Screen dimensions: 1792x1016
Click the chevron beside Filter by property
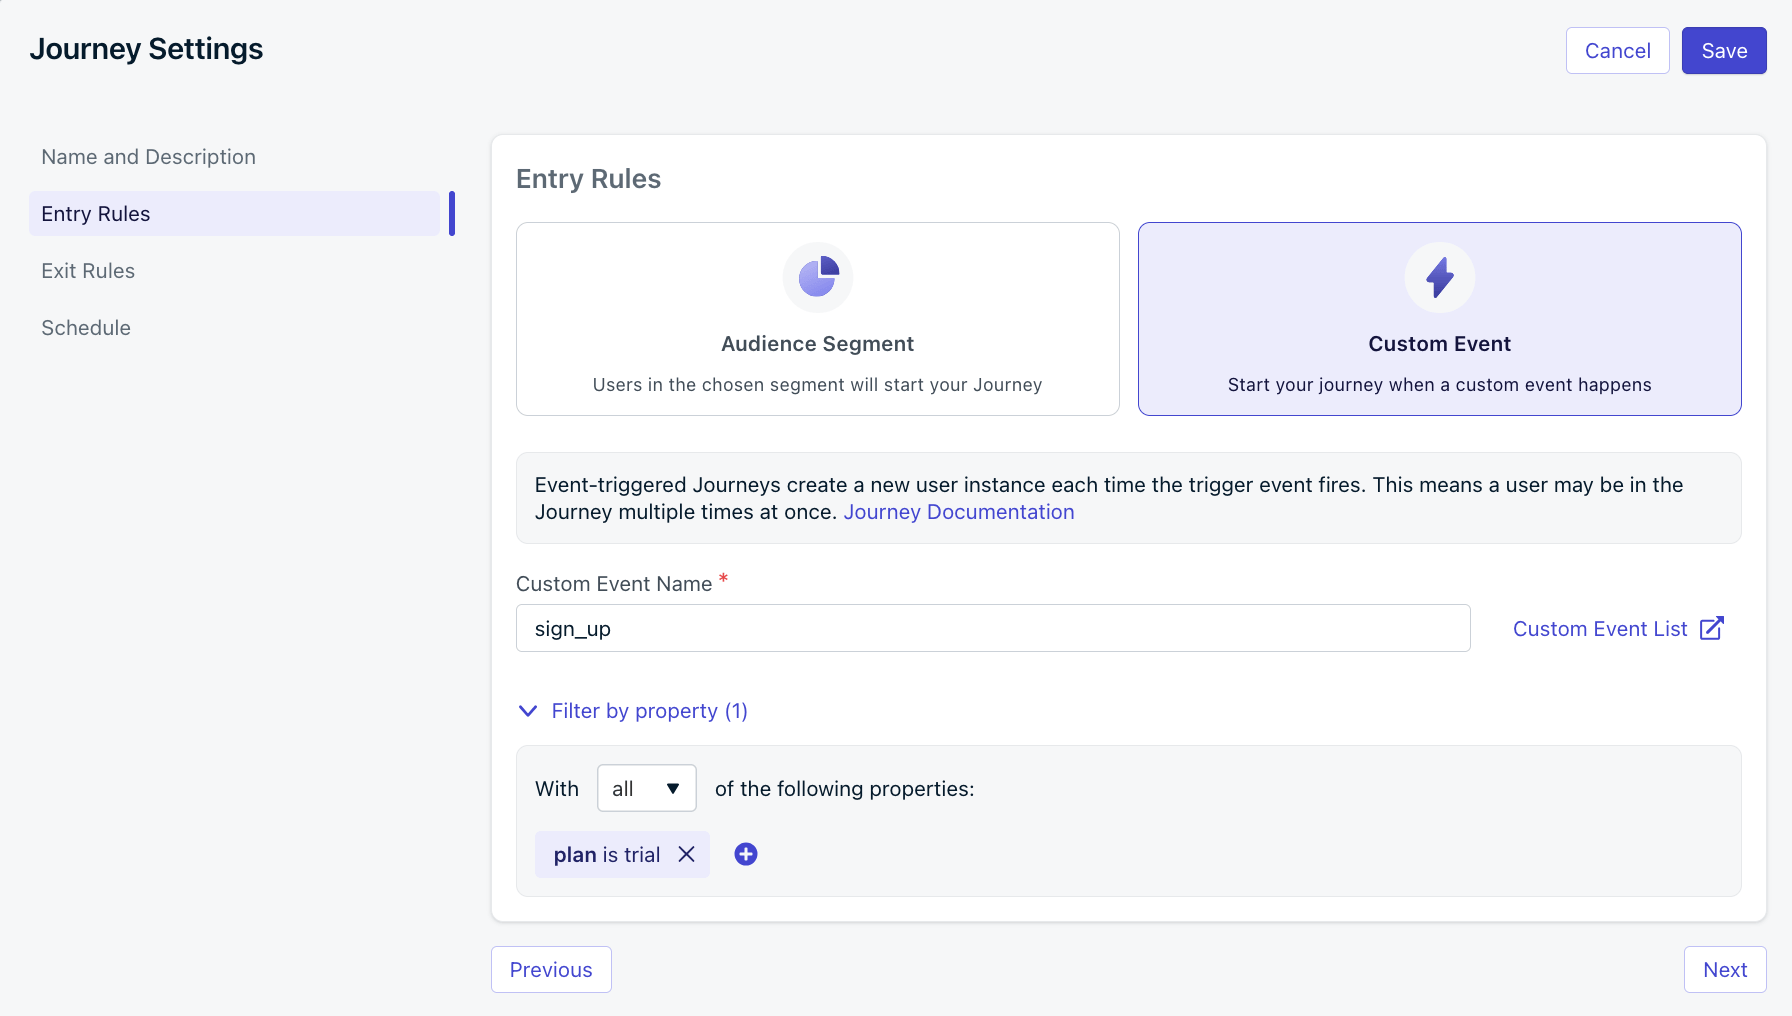pos(528,711)
